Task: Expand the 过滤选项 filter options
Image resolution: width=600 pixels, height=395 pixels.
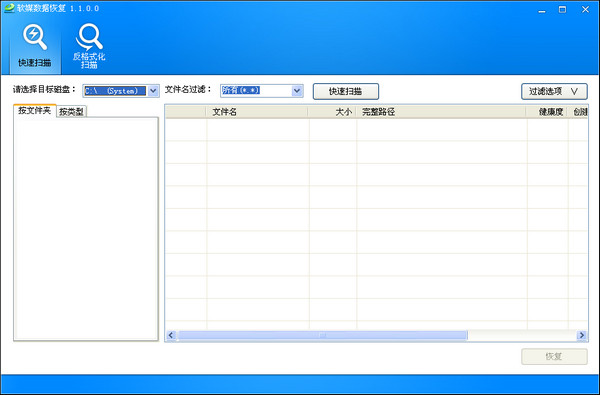Action: click(554, 91)
